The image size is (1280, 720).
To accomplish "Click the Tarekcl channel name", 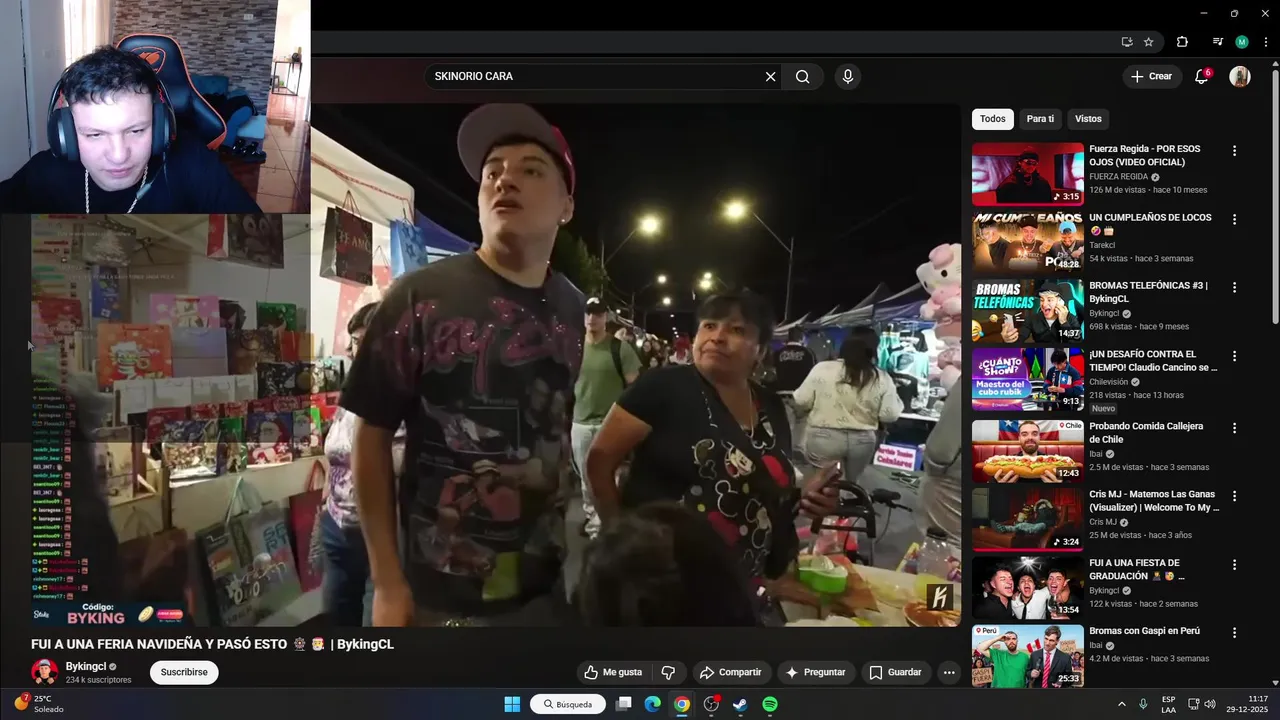I will [1102, 245].
